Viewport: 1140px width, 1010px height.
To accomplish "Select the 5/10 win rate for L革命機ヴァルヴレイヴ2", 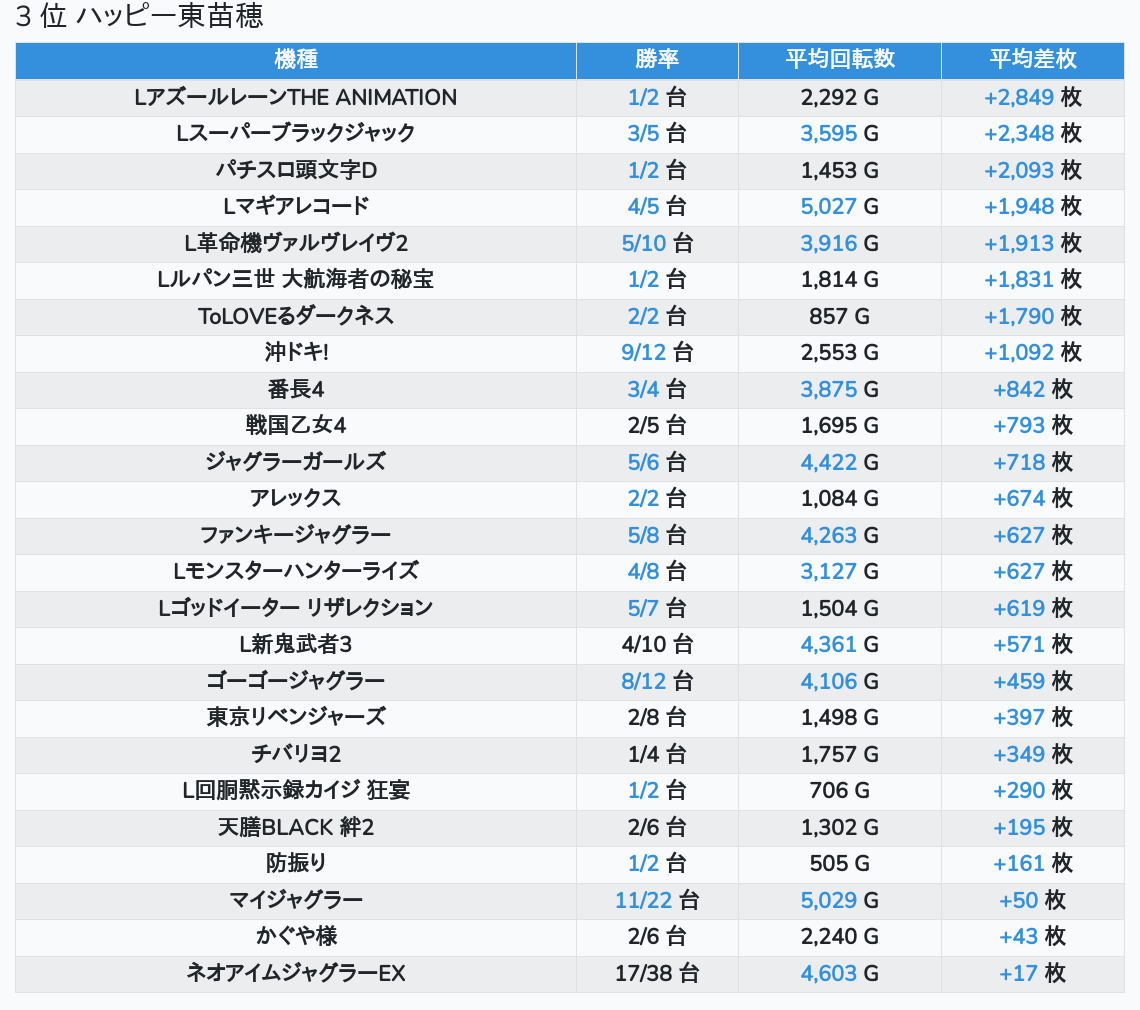I will [x=643, y=243].
